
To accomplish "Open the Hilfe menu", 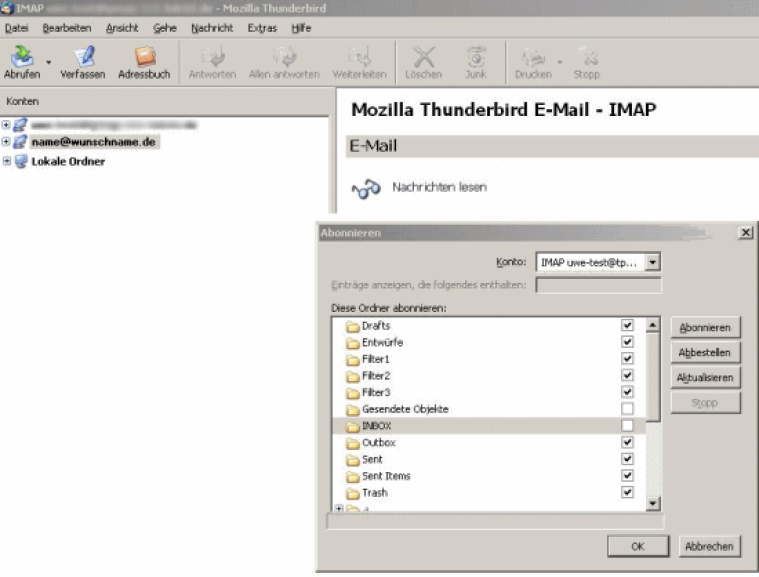I will point(301,28).
